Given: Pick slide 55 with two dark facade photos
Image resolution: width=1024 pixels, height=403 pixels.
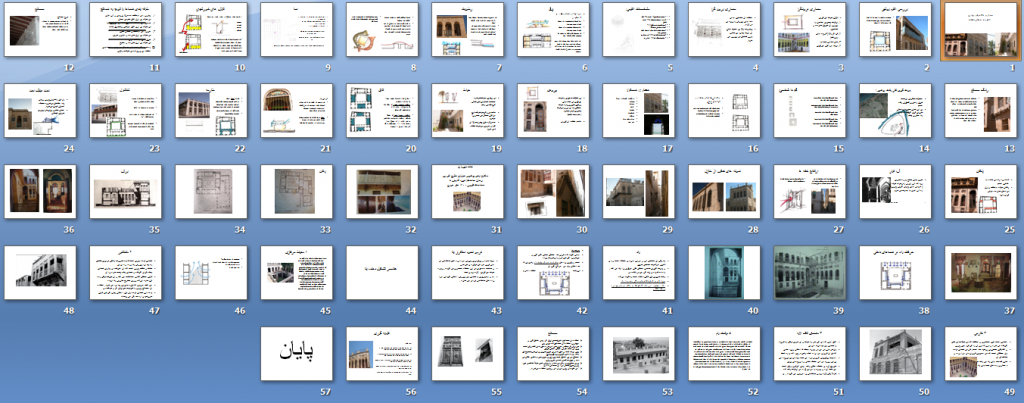Looking at the screenshot, I should 468,353.
